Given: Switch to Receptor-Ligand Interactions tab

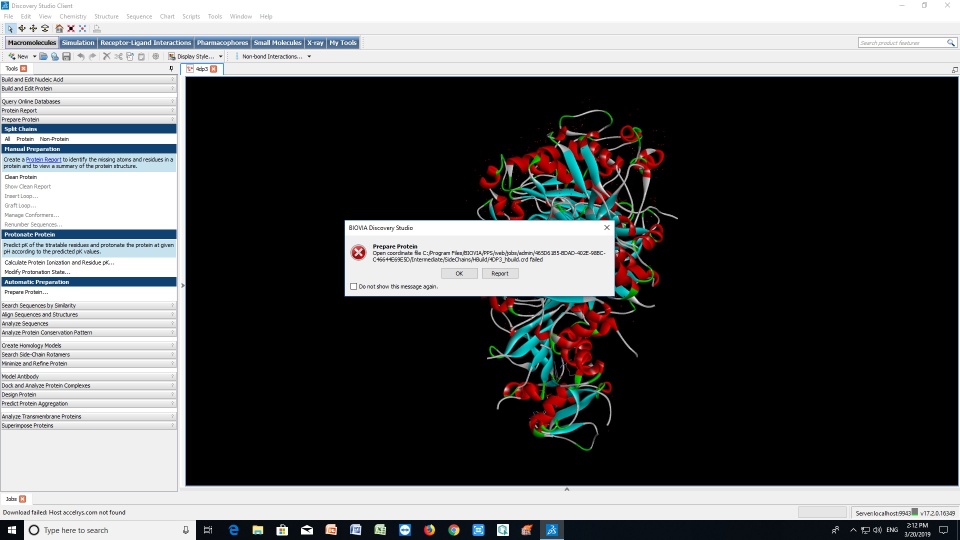Looking at the screenshot, I should point(146,43).
